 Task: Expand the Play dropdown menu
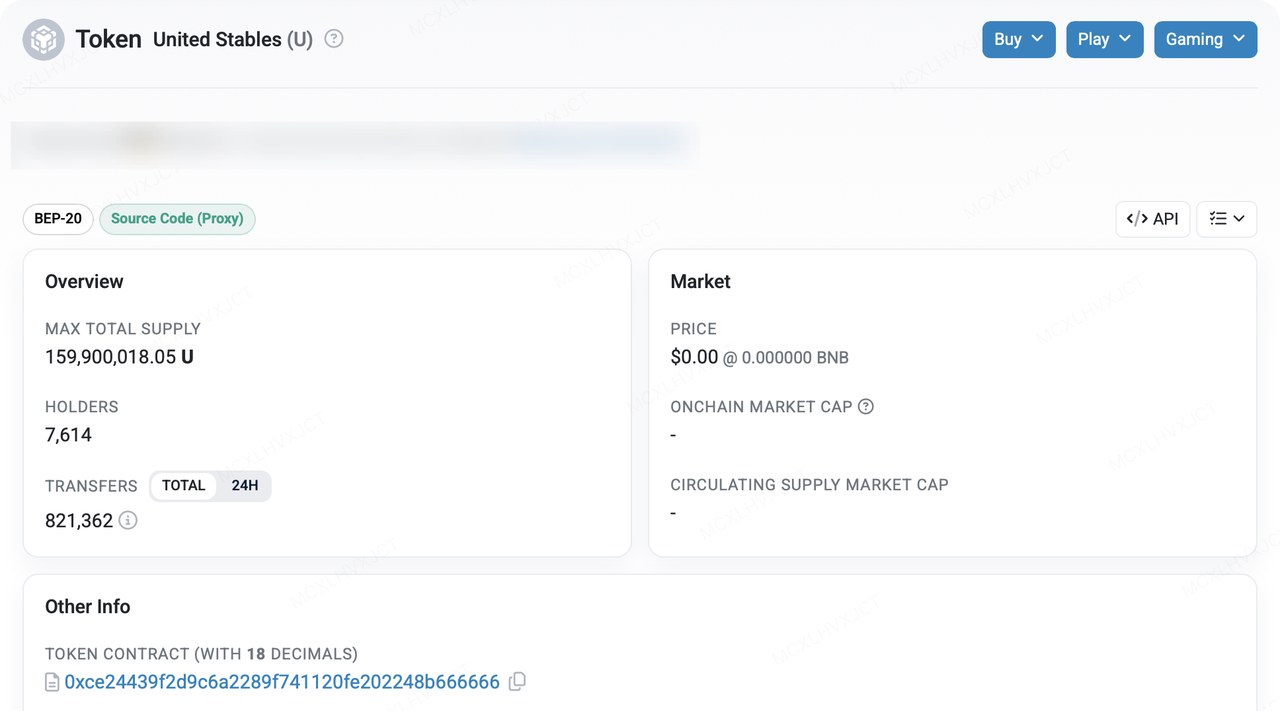1104,39
